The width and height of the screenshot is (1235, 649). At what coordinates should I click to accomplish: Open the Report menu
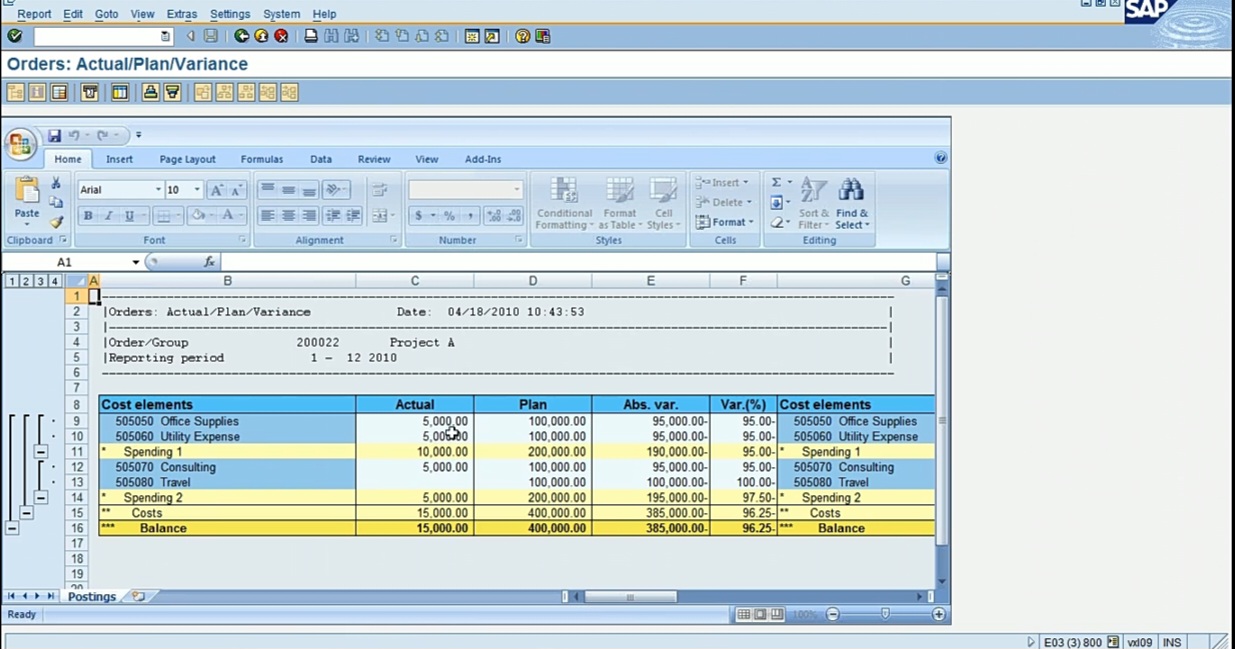pyautogui.click(x=34, y=14)
